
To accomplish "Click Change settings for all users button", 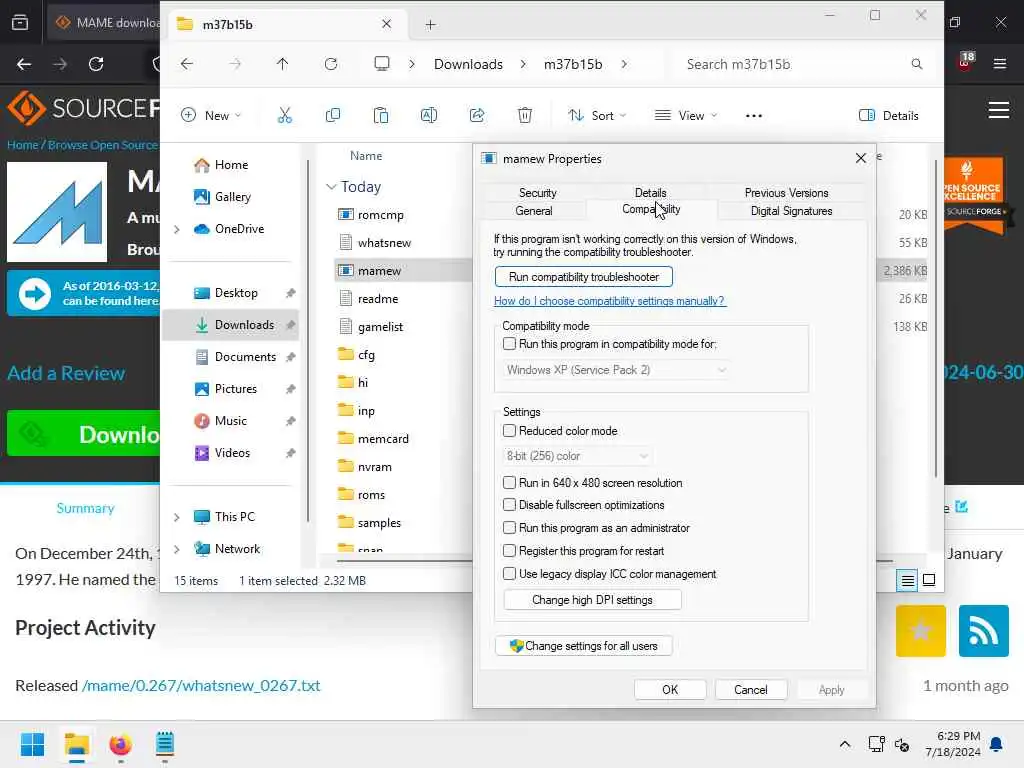I will [584, 646].
